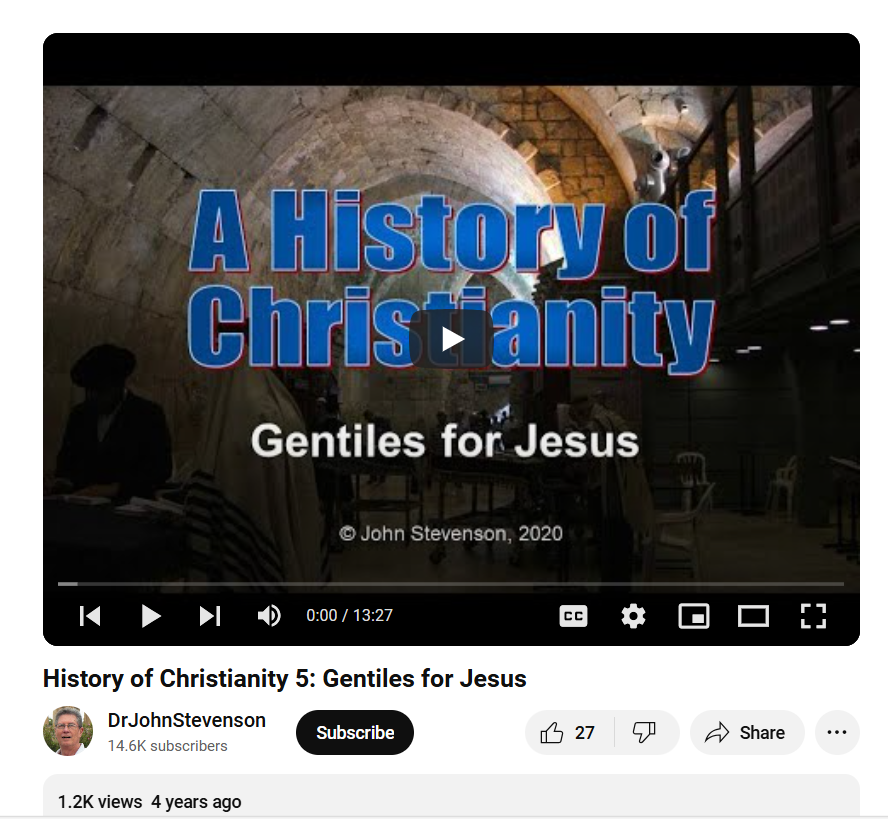Toggle theater mode view
This screenshot has width=888, height=819.
tap(753, 616)
